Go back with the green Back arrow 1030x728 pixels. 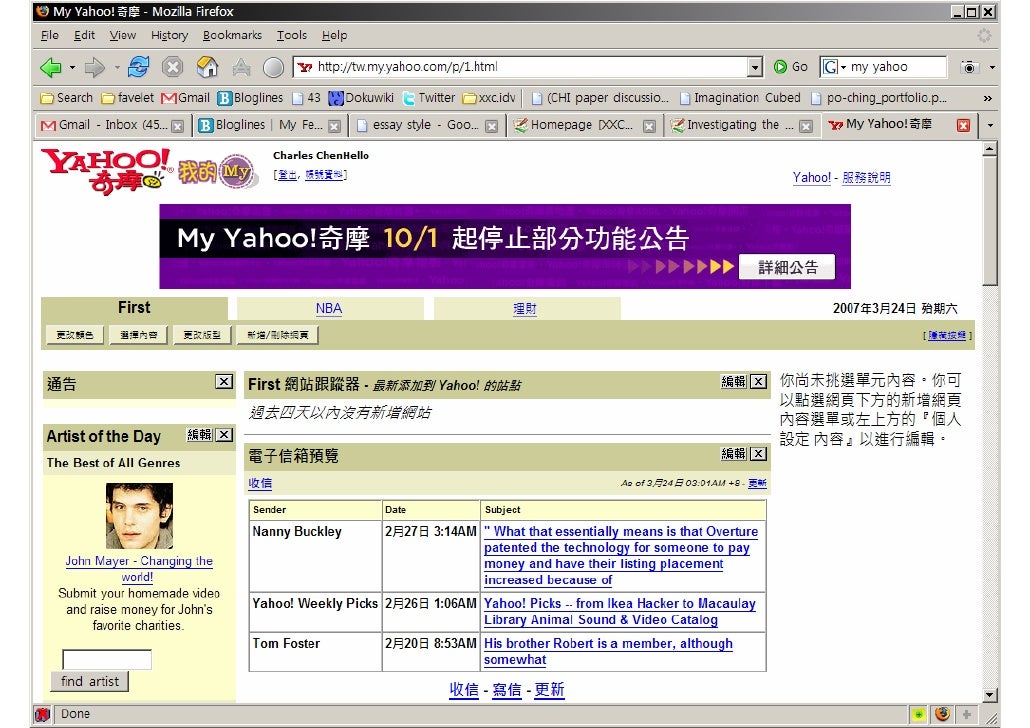tap(51, 67)
